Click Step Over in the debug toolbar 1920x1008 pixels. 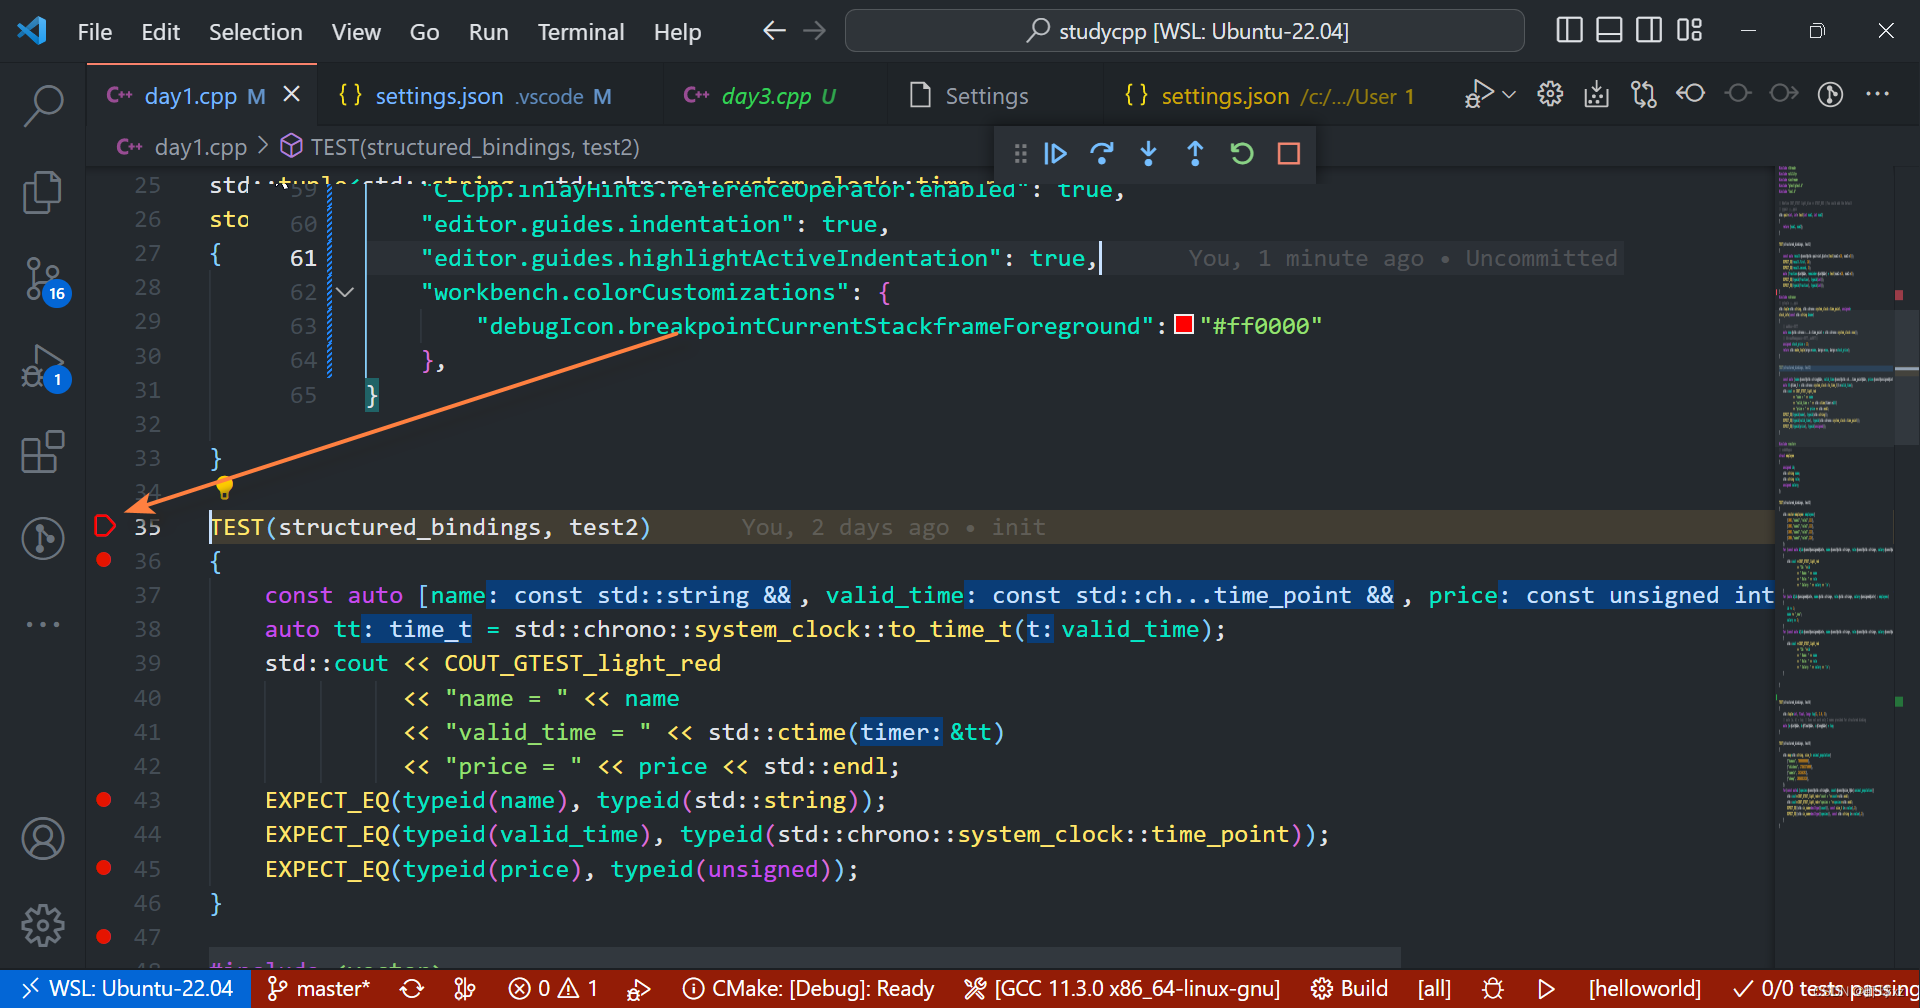(x=1102, y=153)
